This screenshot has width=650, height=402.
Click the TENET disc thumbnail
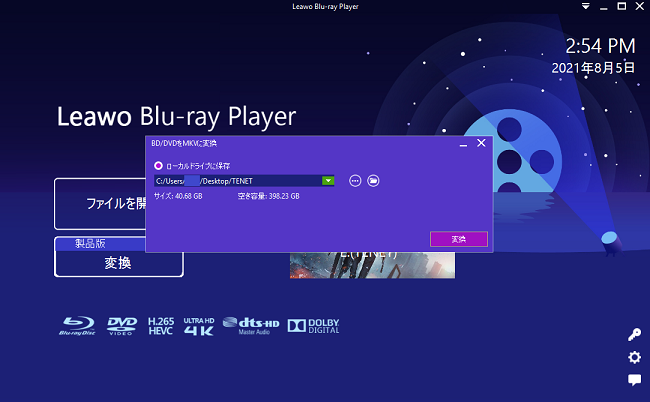372,265
